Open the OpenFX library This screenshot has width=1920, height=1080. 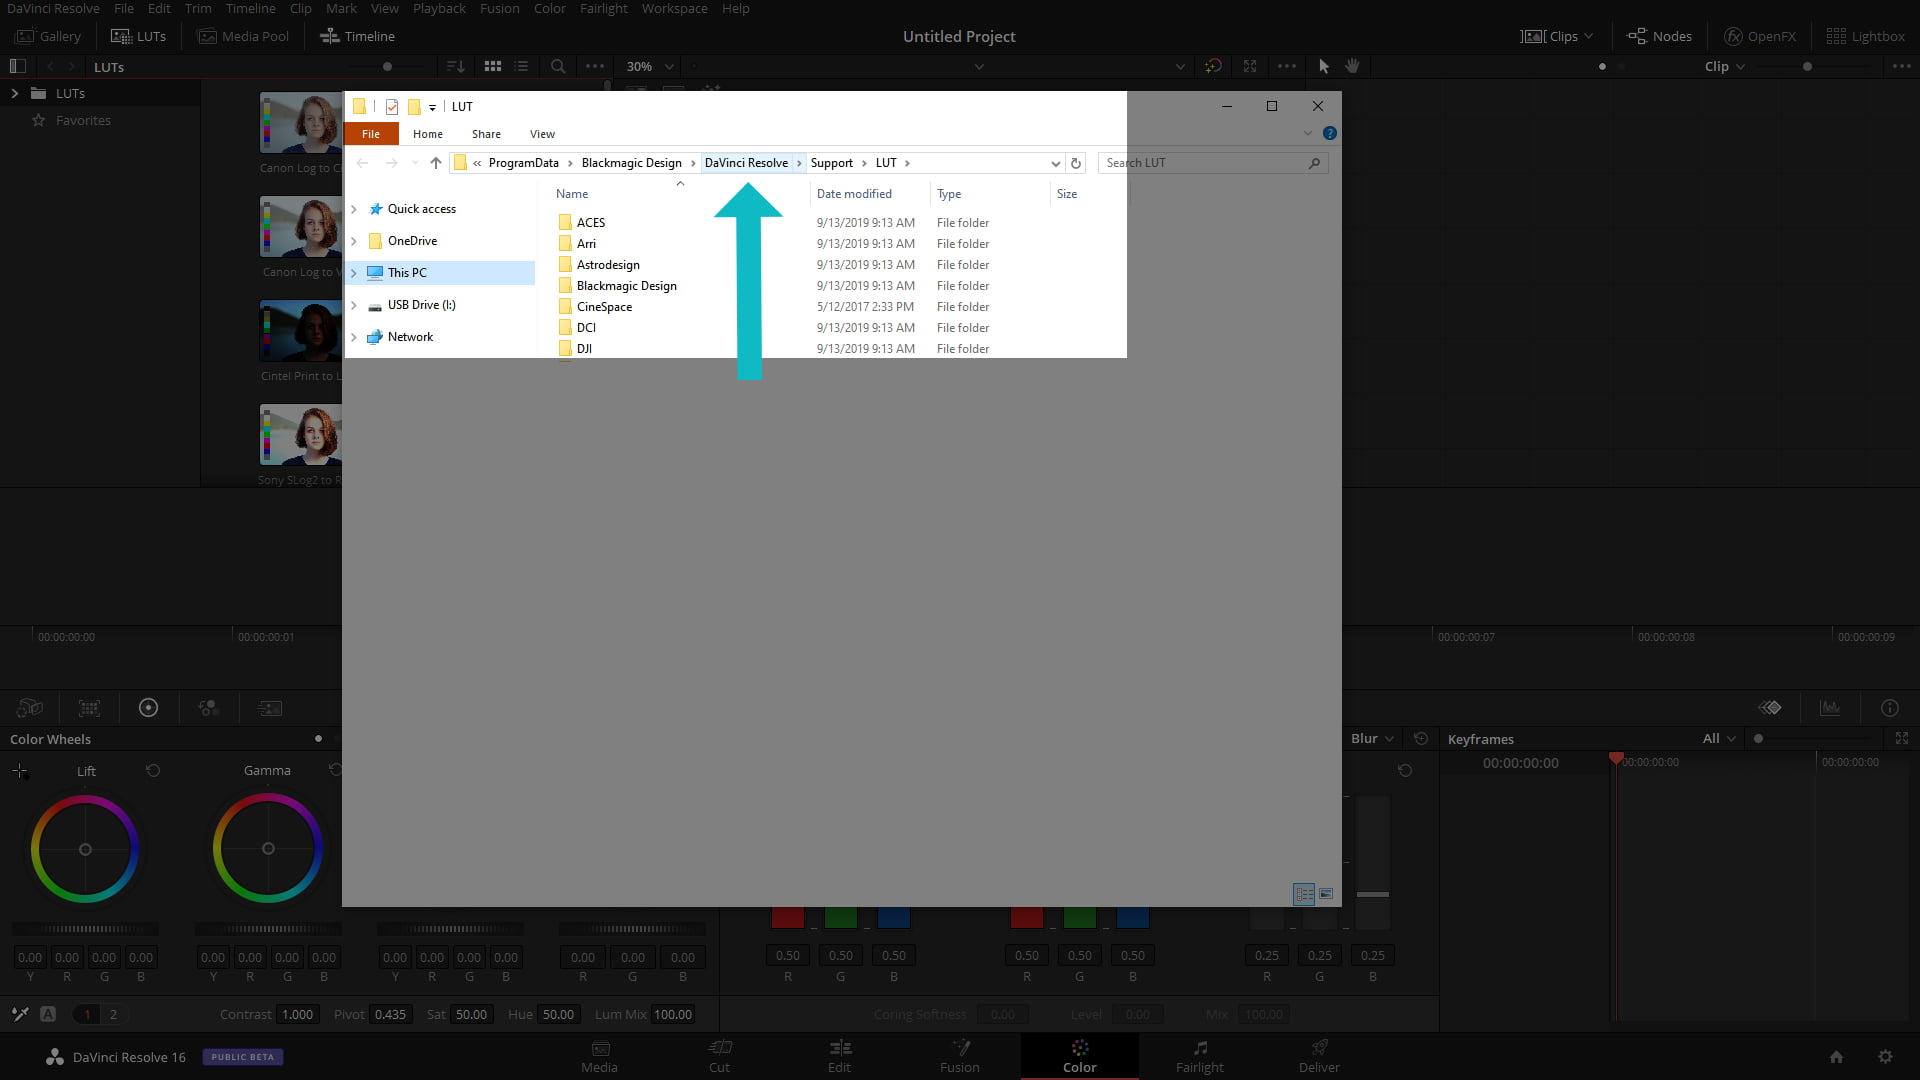[x=1759, y=36]
